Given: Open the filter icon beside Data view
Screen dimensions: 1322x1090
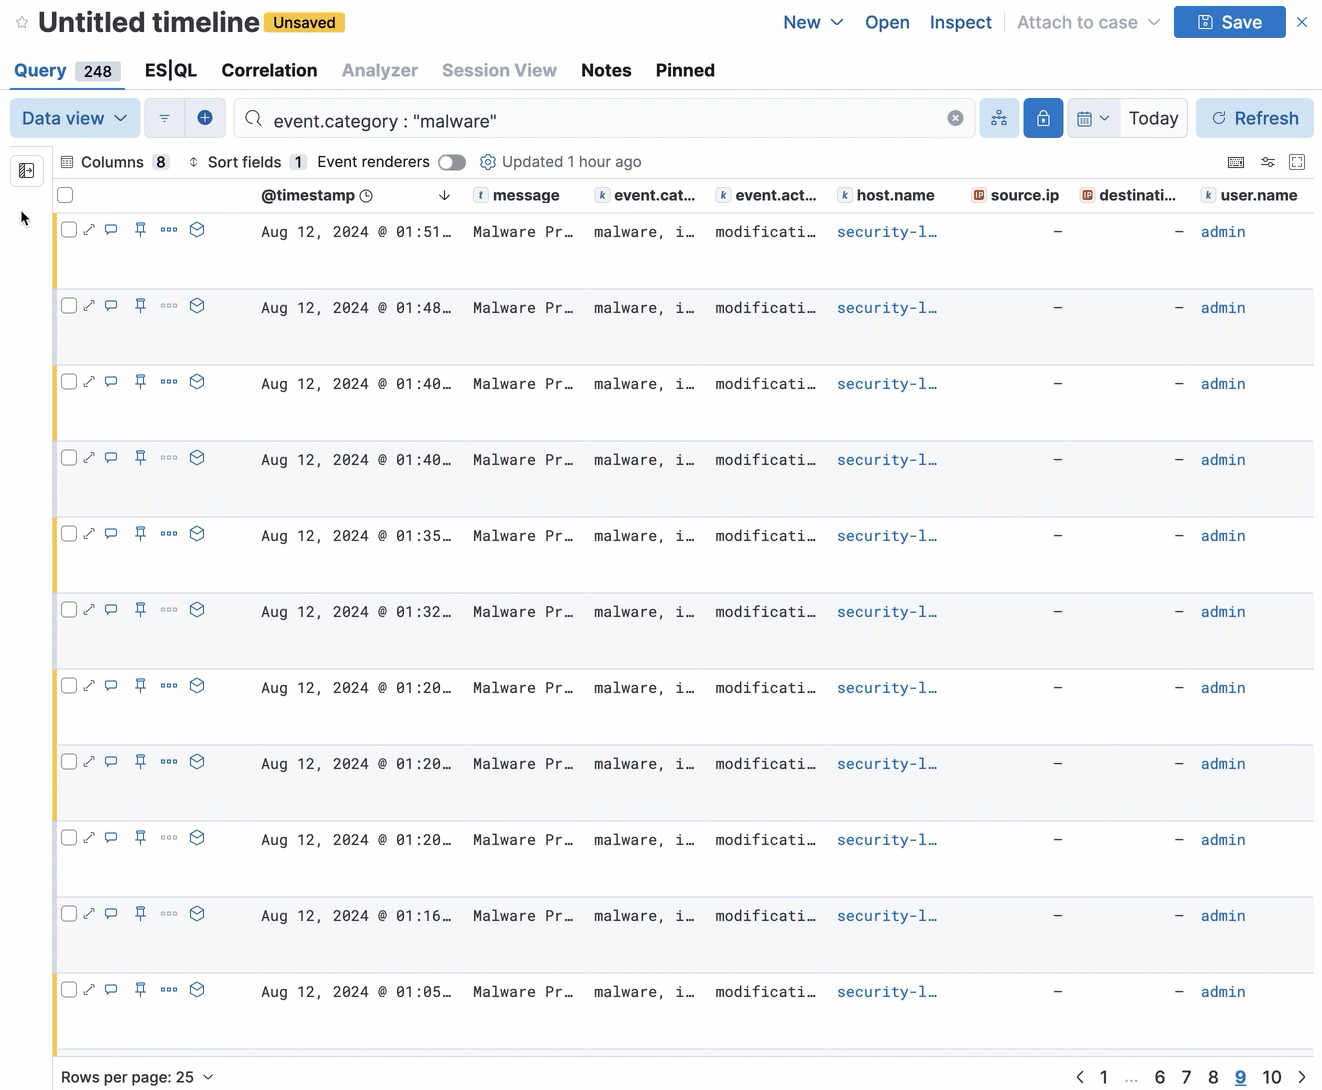Looking at the screenshot, I should click(164, 118).
